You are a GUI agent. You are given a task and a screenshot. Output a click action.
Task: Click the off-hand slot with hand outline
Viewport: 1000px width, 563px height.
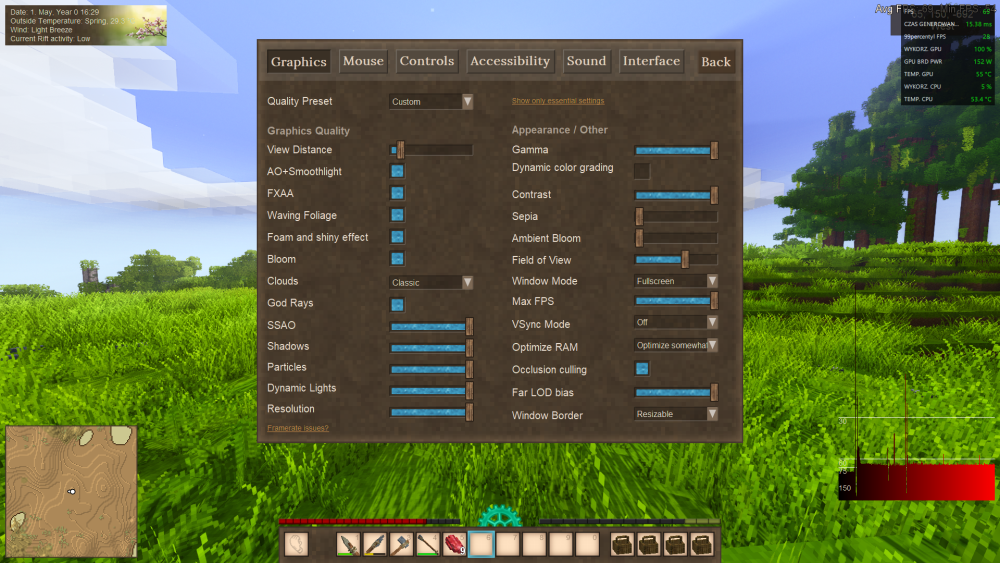(x=296, y=545)
